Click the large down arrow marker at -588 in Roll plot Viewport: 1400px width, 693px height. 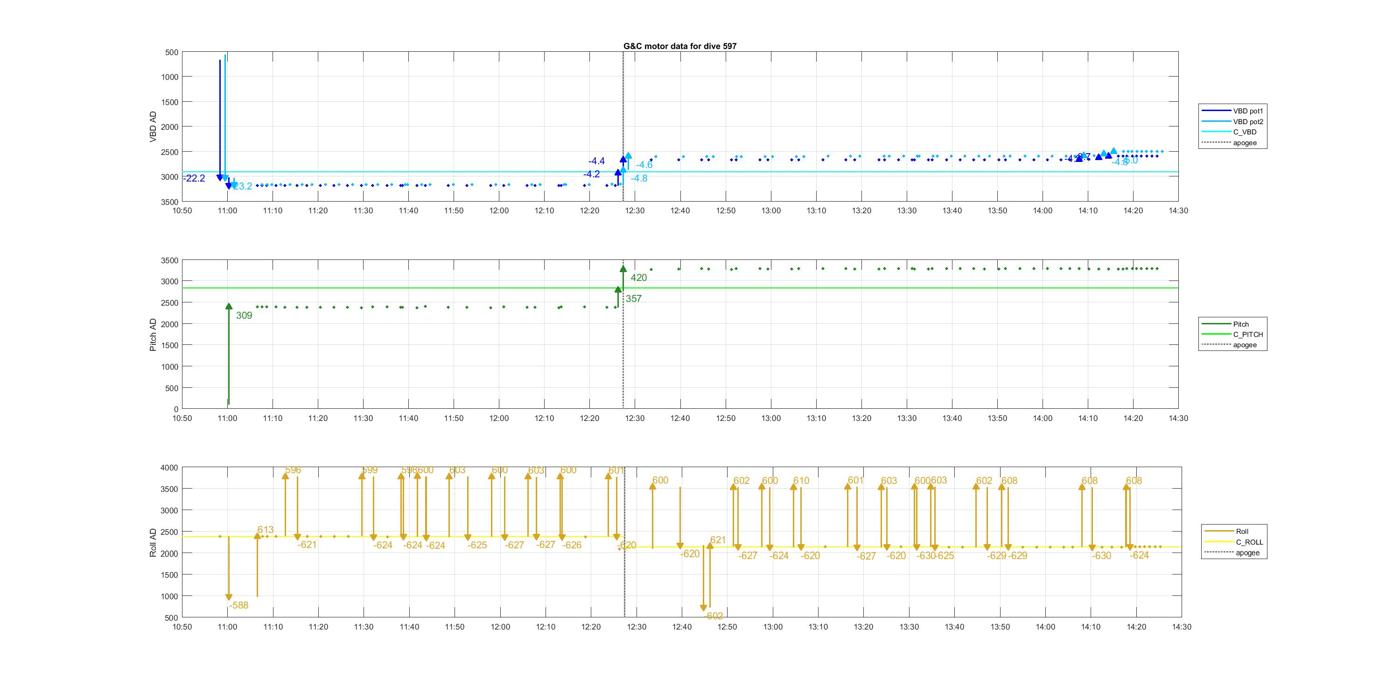pos(229,597)
